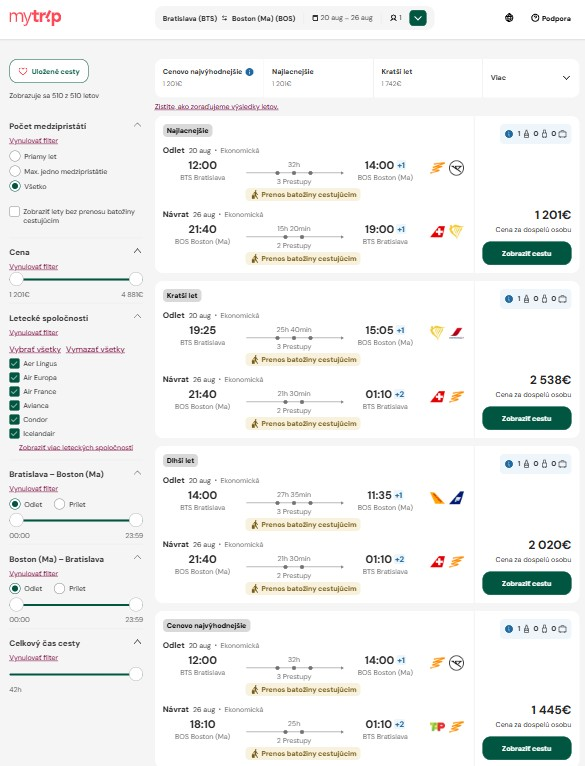Viewport: 585px width, 766px height.
Task: Expand the green search dropdown button
Action: tap(418, 18)
